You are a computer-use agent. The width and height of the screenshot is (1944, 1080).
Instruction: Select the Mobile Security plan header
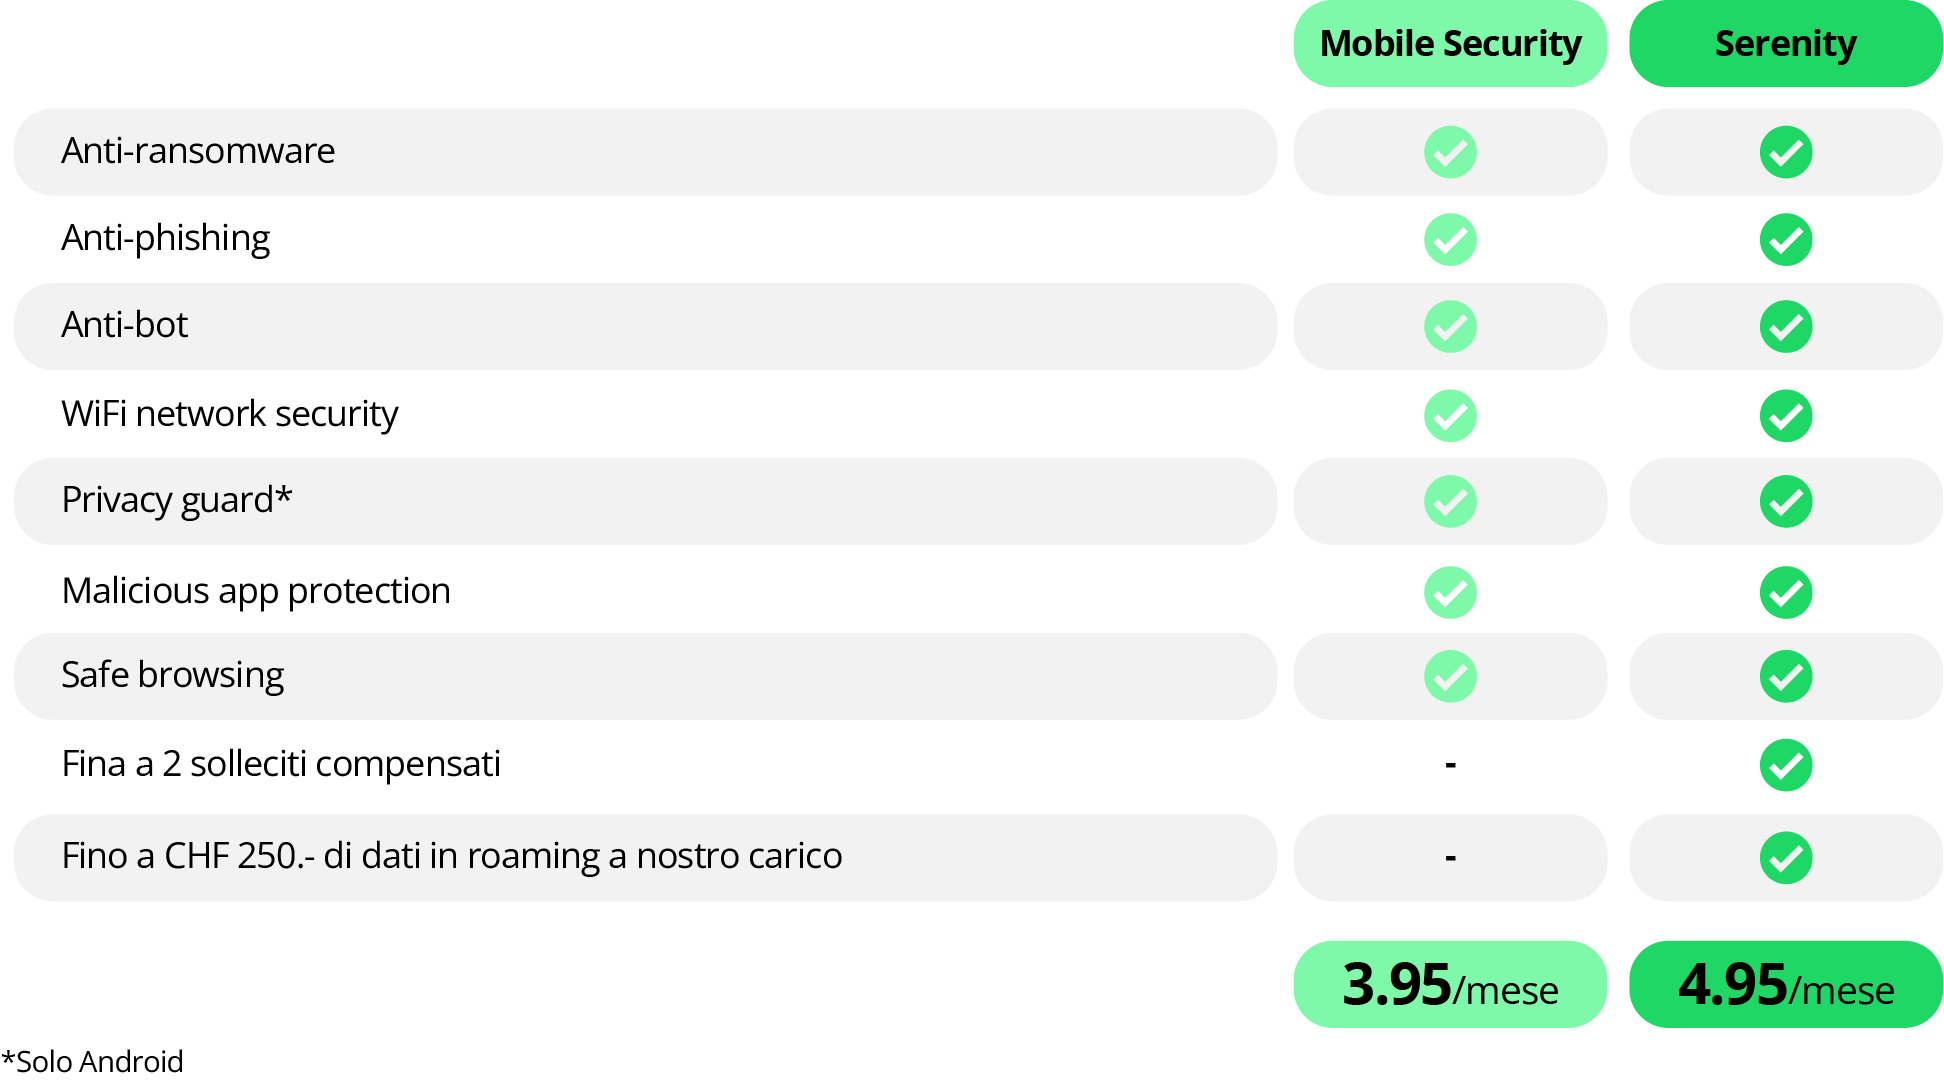point(1450,44)
